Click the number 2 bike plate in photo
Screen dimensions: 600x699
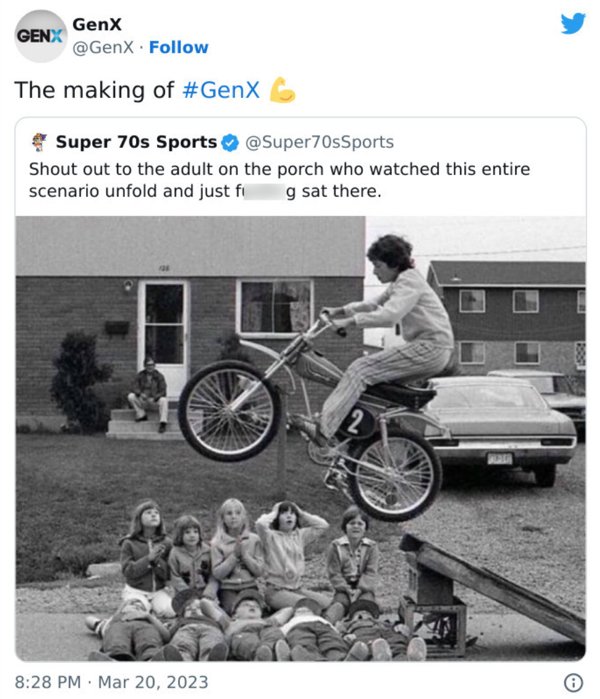click(x=355, y=422)
